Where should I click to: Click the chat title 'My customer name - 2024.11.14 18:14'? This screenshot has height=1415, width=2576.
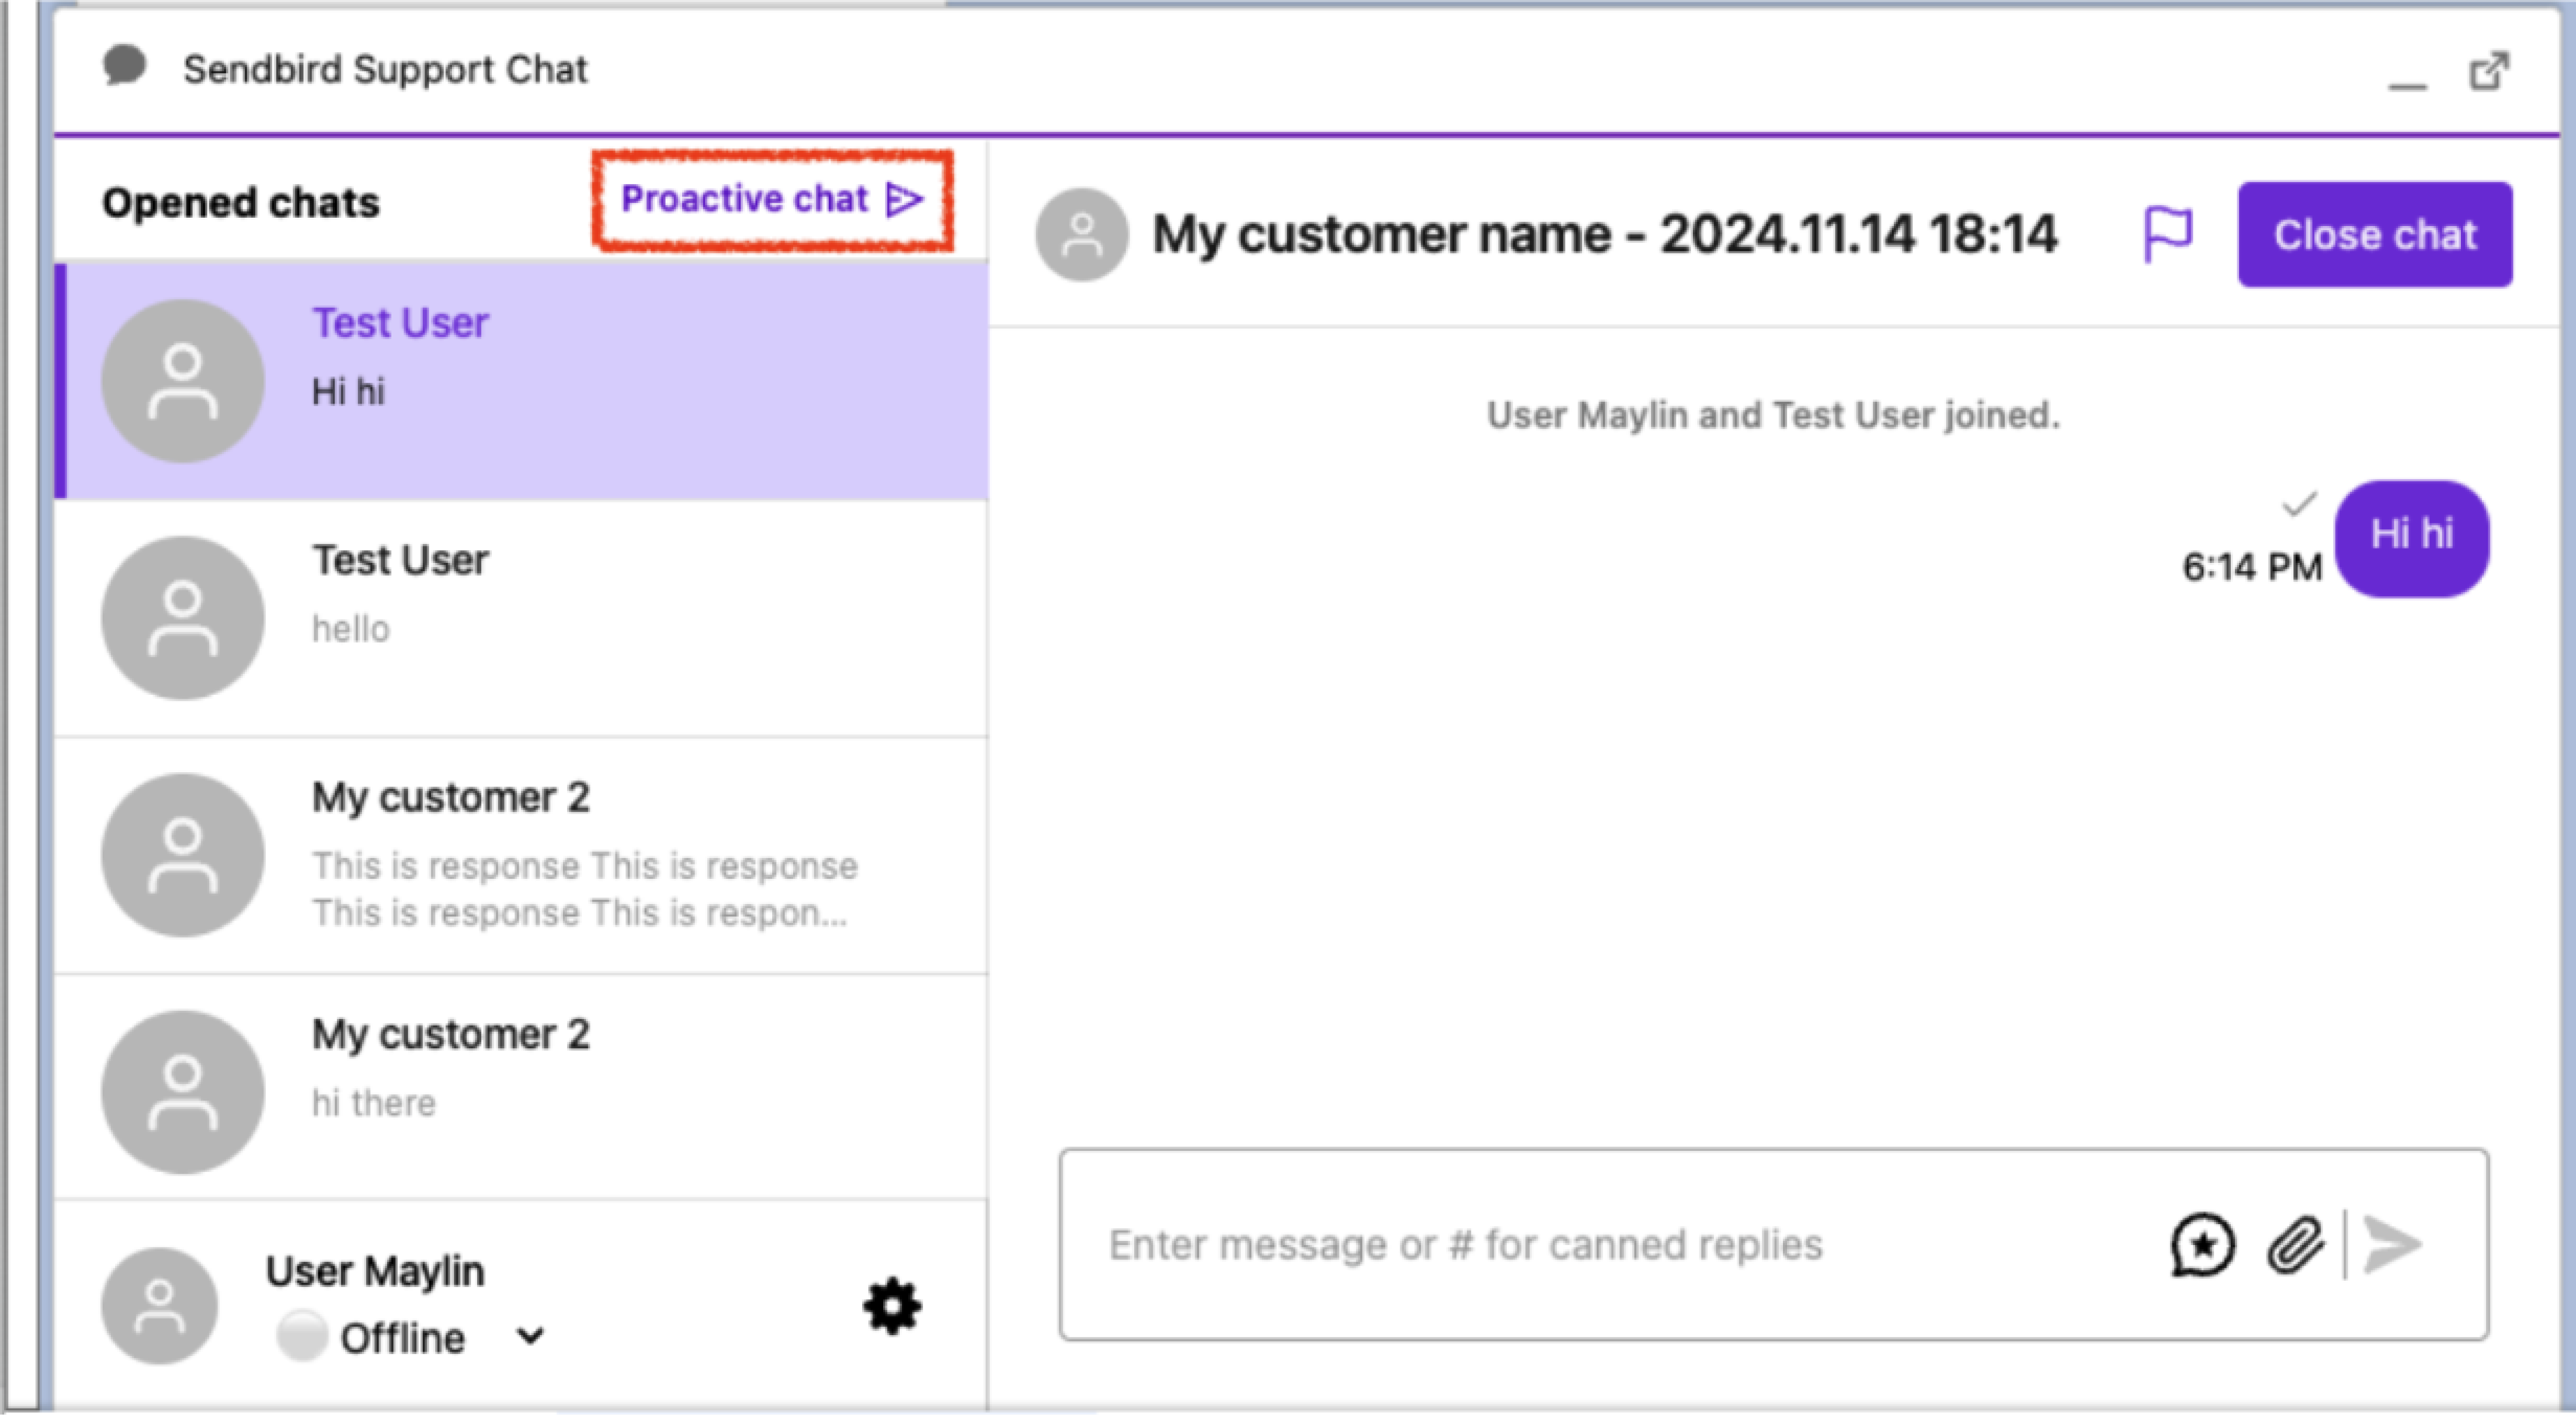(x=1605, y=235)
